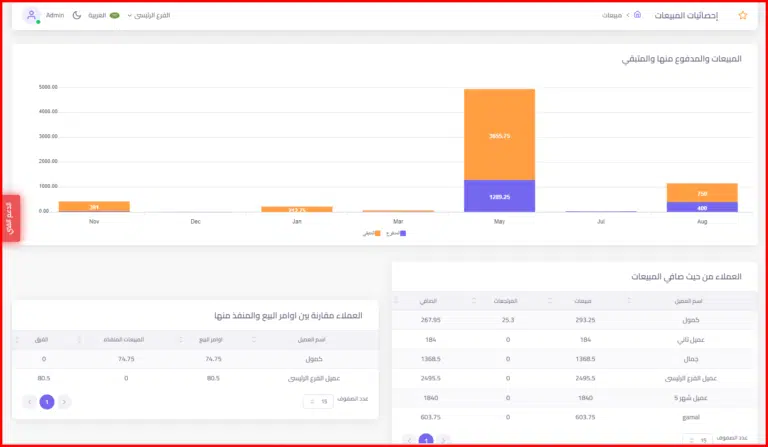Expand the الفرع الرئيسي branch dropdown
The image size is (768, 447).
148,15
